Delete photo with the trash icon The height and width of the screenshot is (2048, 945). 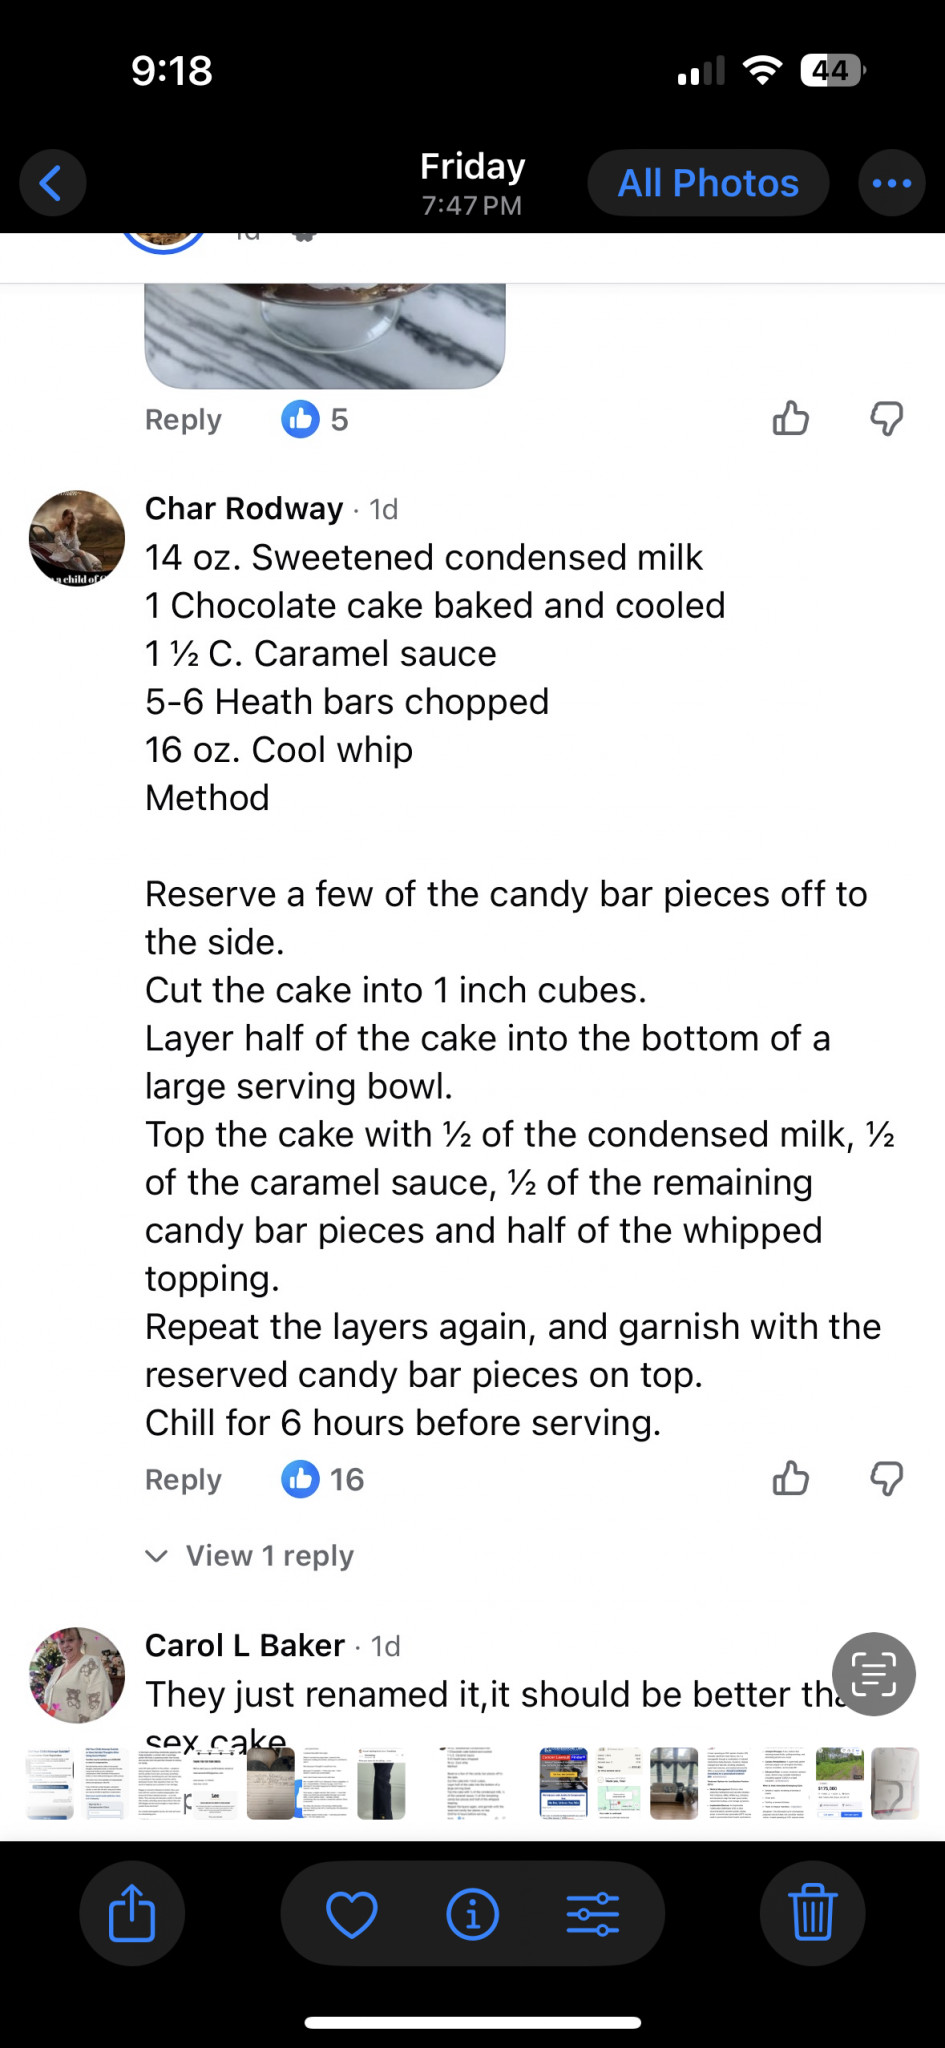click(x=812, y=1914)
